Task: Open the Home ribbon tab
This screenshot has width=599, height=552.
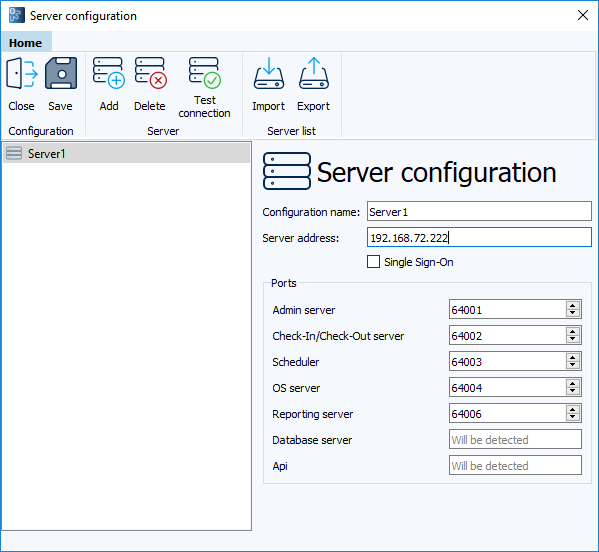Action: coord(26,42)
